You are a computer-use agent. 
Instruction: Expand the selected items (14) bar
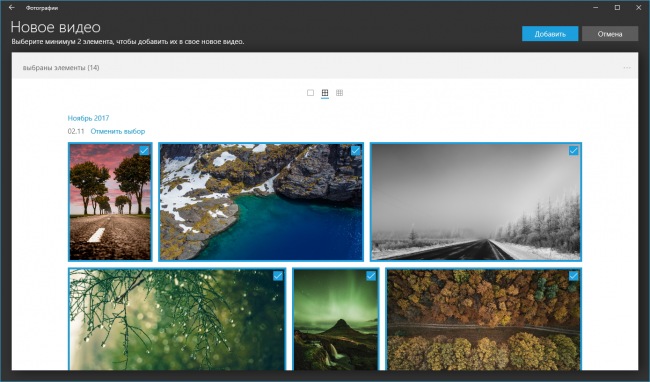pyautogui.click(x=325, y=68)
